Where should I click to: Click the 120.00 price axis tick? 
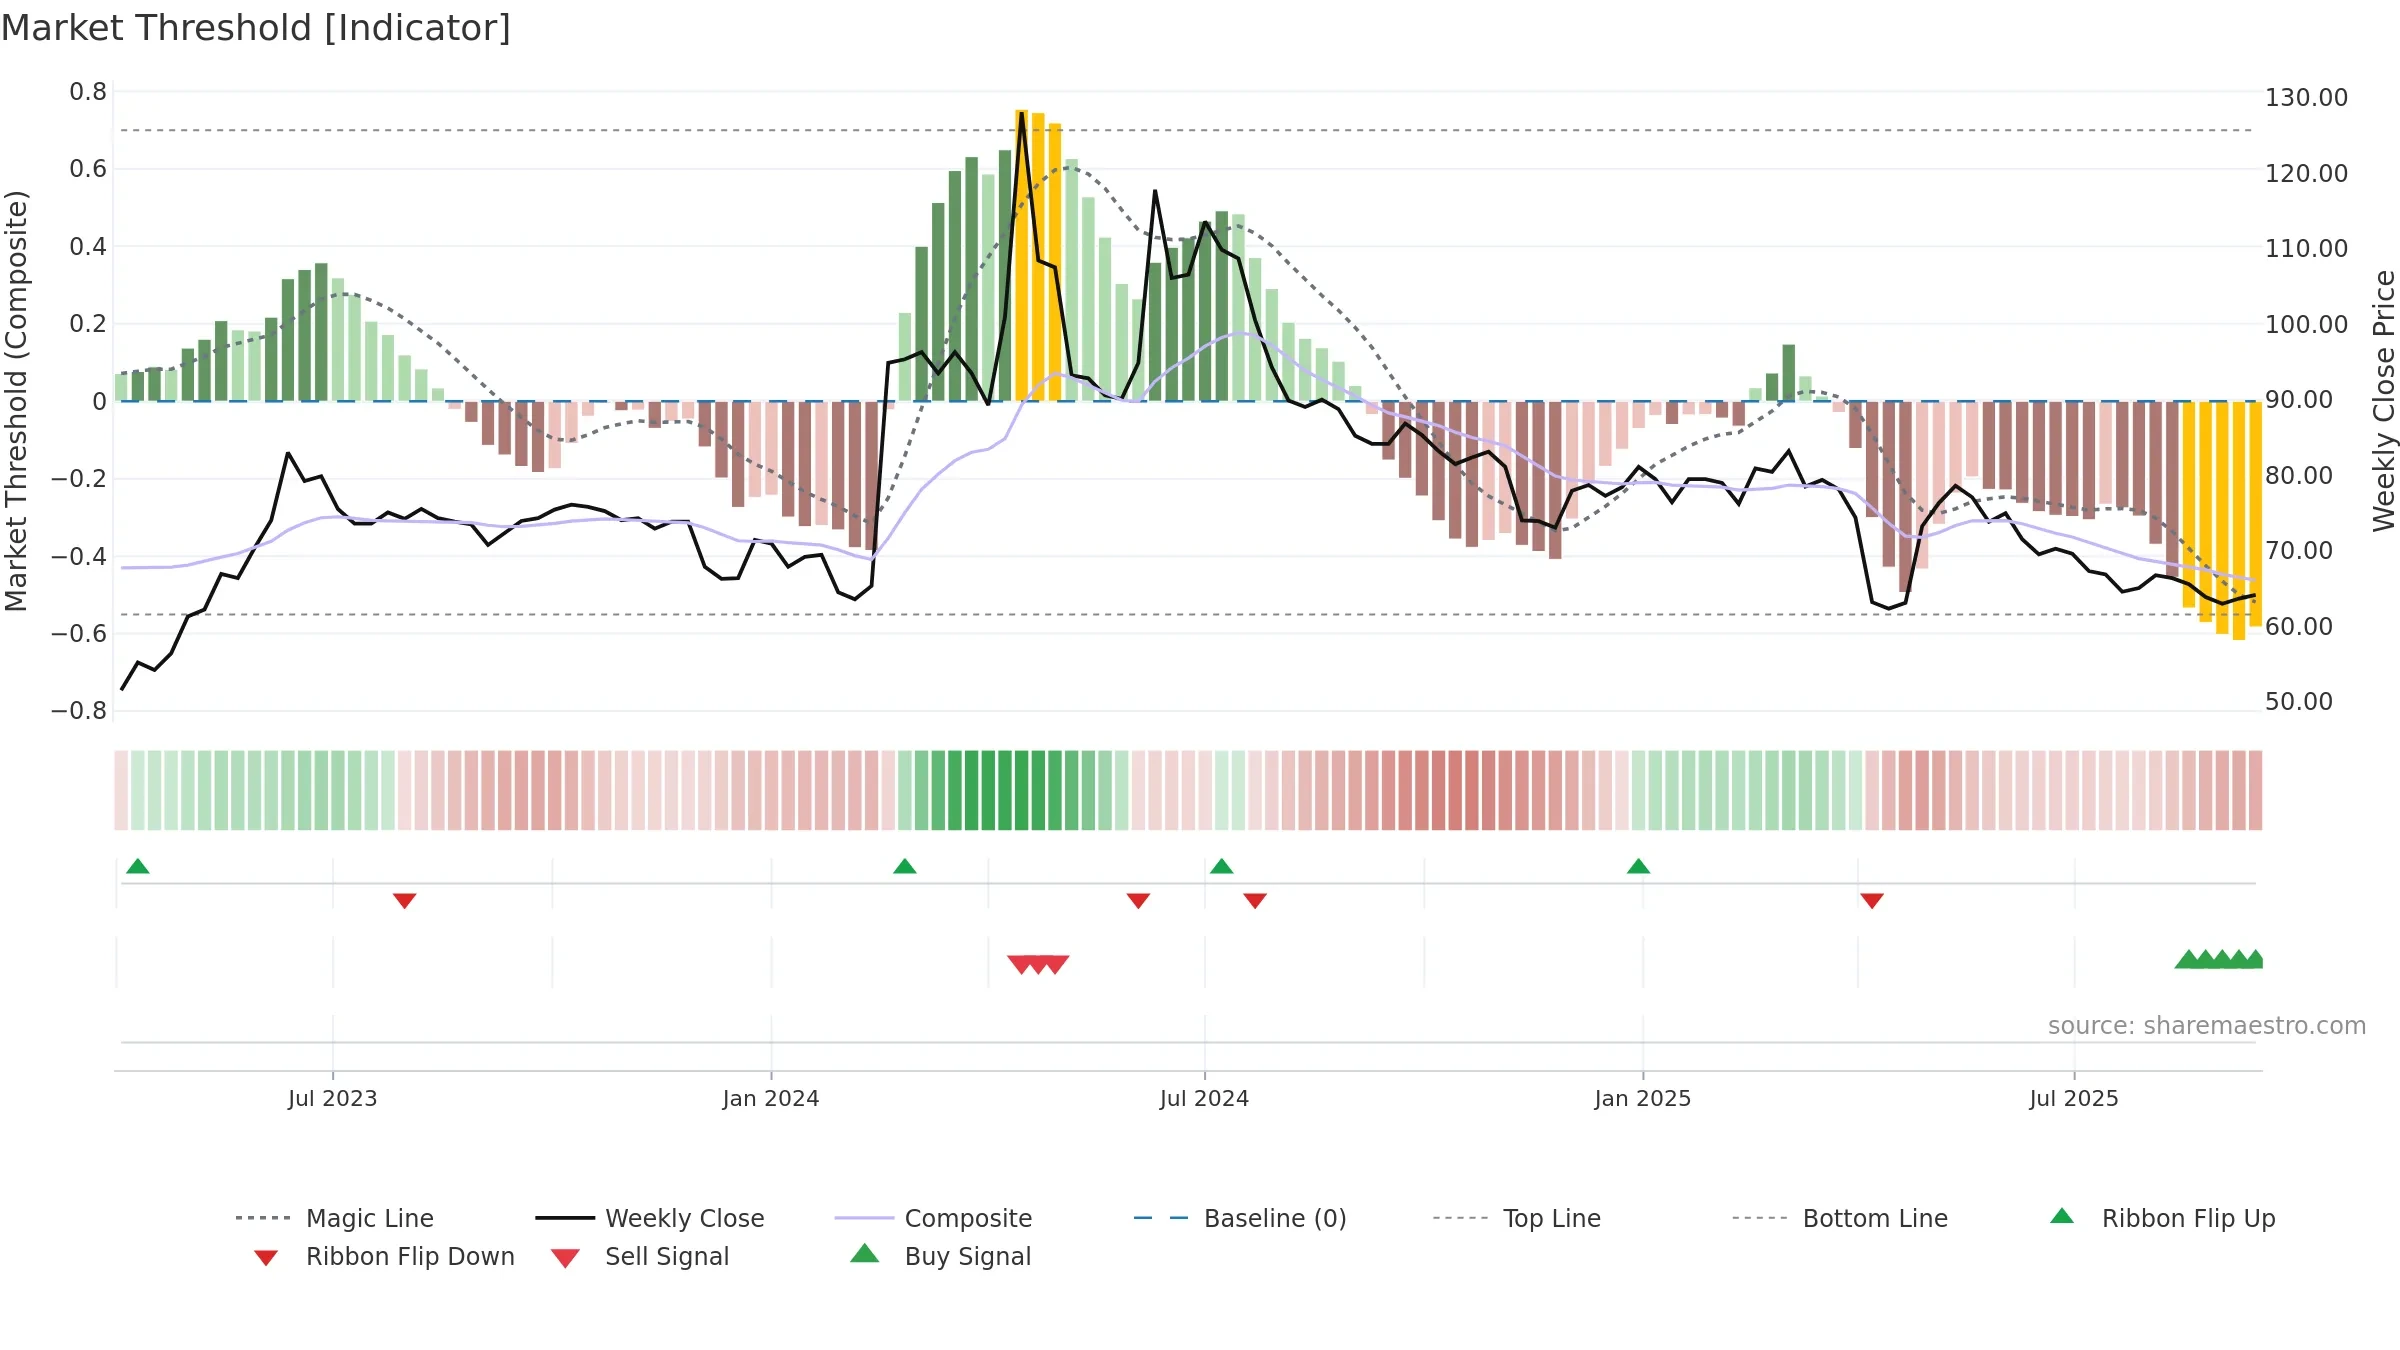2306,173
